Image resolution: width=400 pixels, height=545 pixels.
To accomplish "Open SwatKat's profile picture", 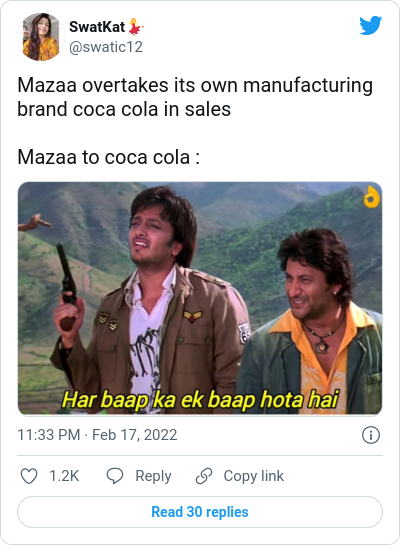I will pos(41,37).
